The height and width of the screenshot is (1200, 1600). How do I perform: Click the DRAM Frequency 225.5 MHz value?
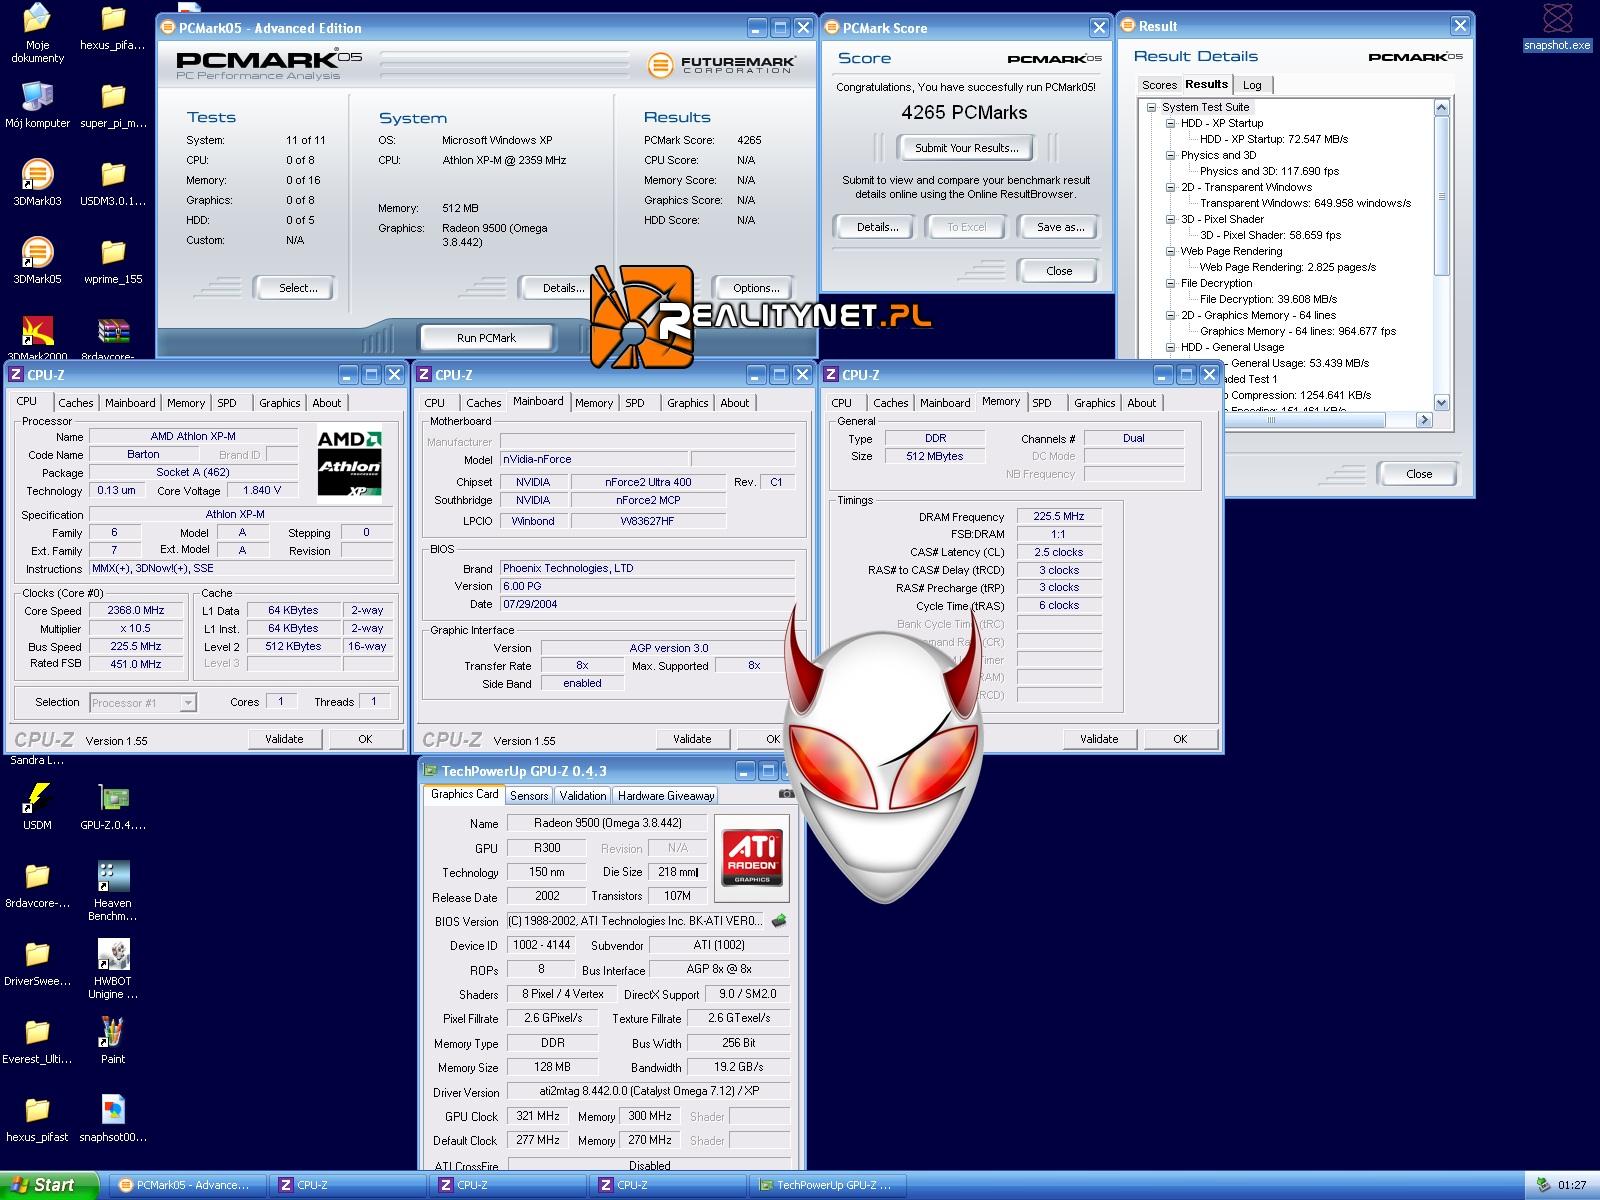coord(1059,516)
